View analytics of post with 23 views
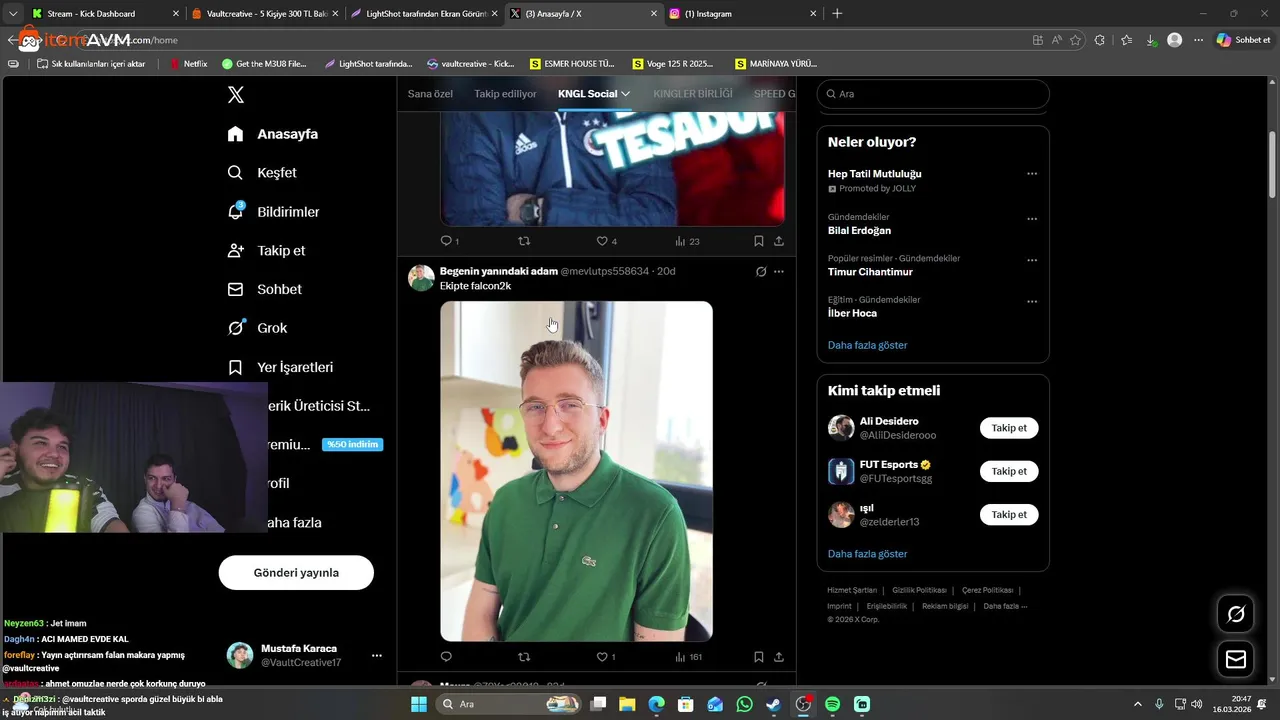The width and height of the screenshot is (1280, 720). coord(687,241)
